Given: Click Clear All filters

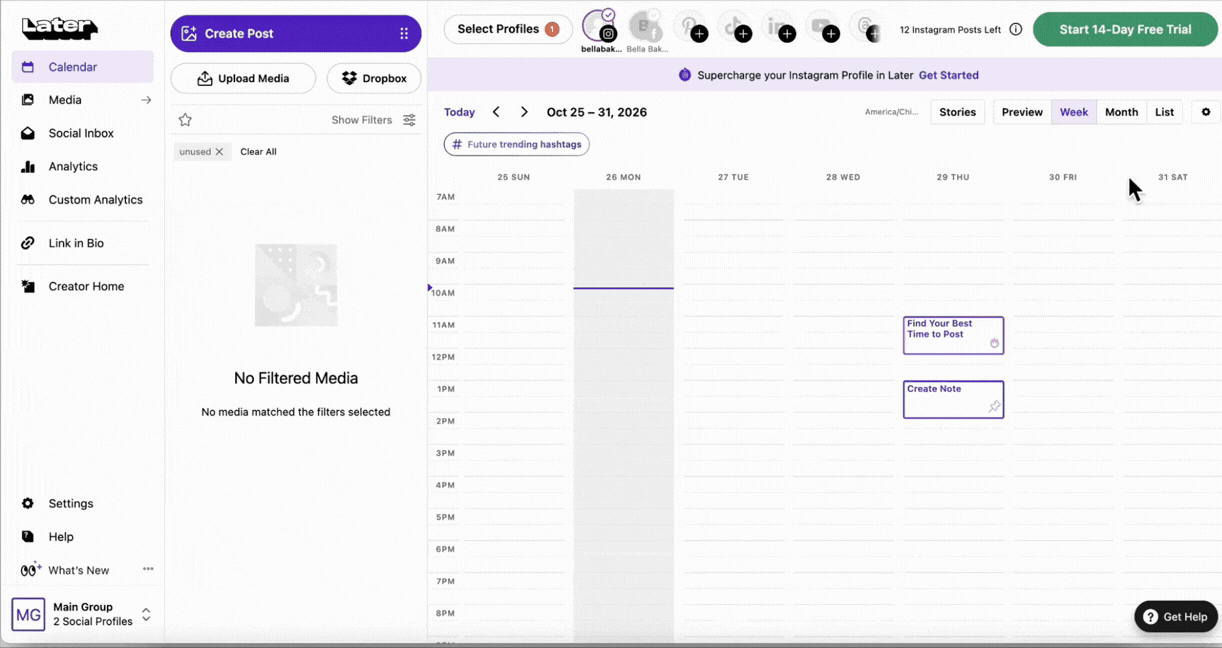Looking at the screenshot, I should (x=258, y=152).
